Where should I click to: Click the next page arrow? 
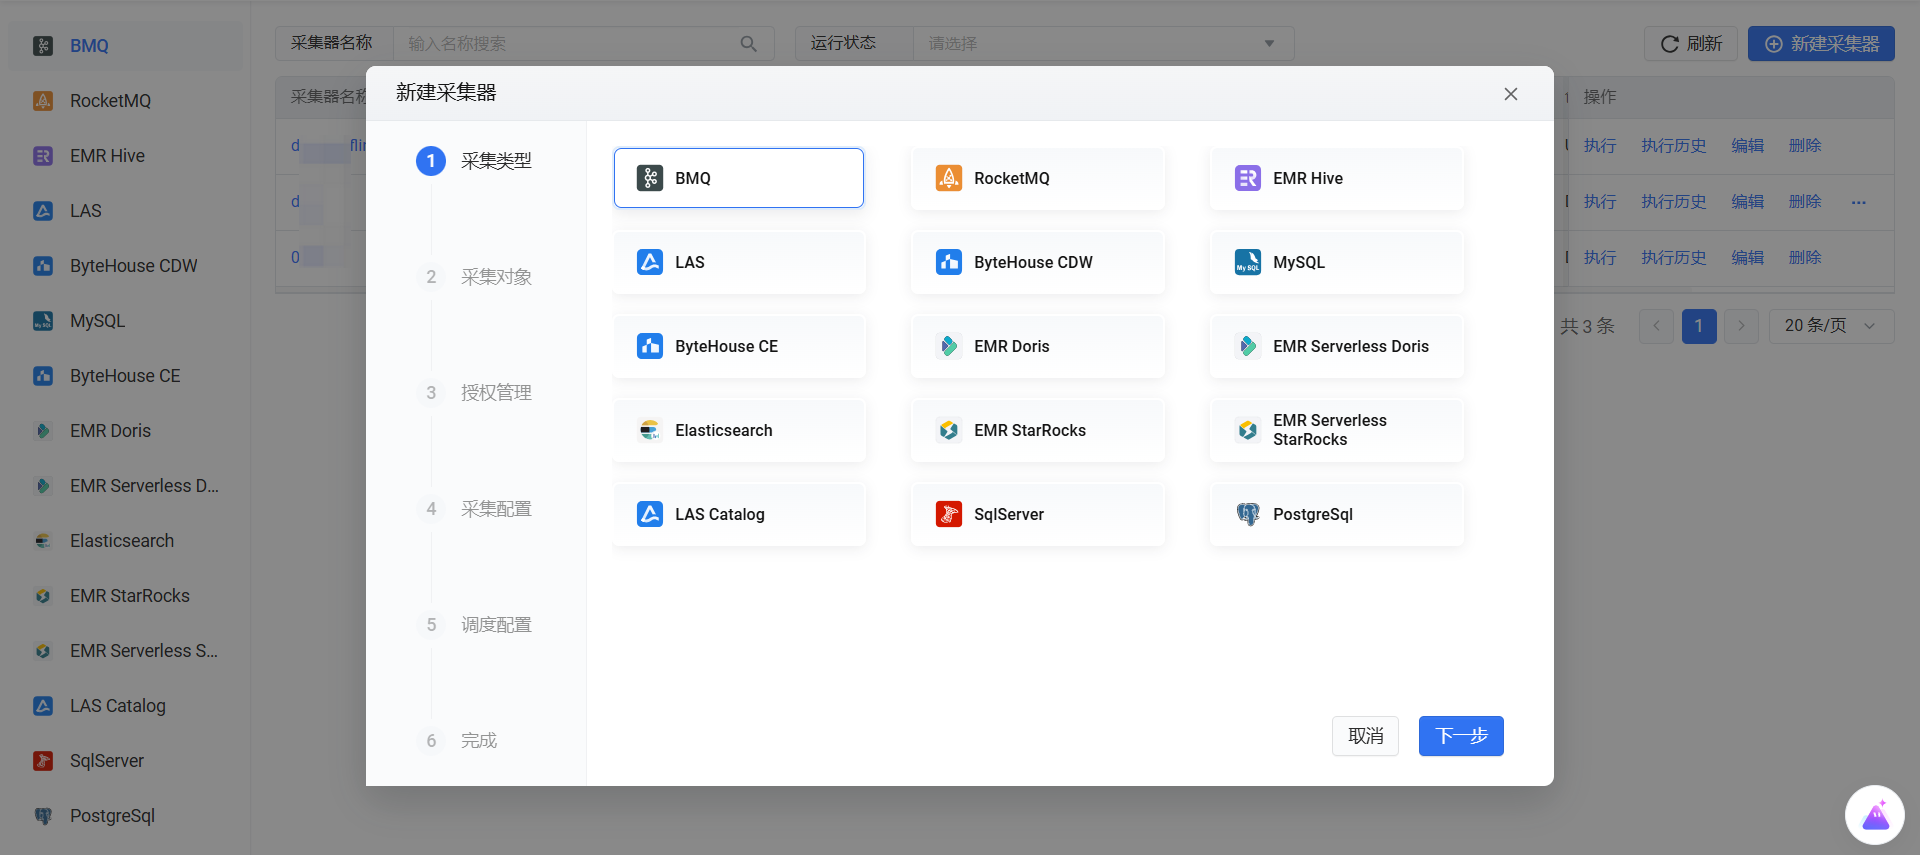point(1741,326)
